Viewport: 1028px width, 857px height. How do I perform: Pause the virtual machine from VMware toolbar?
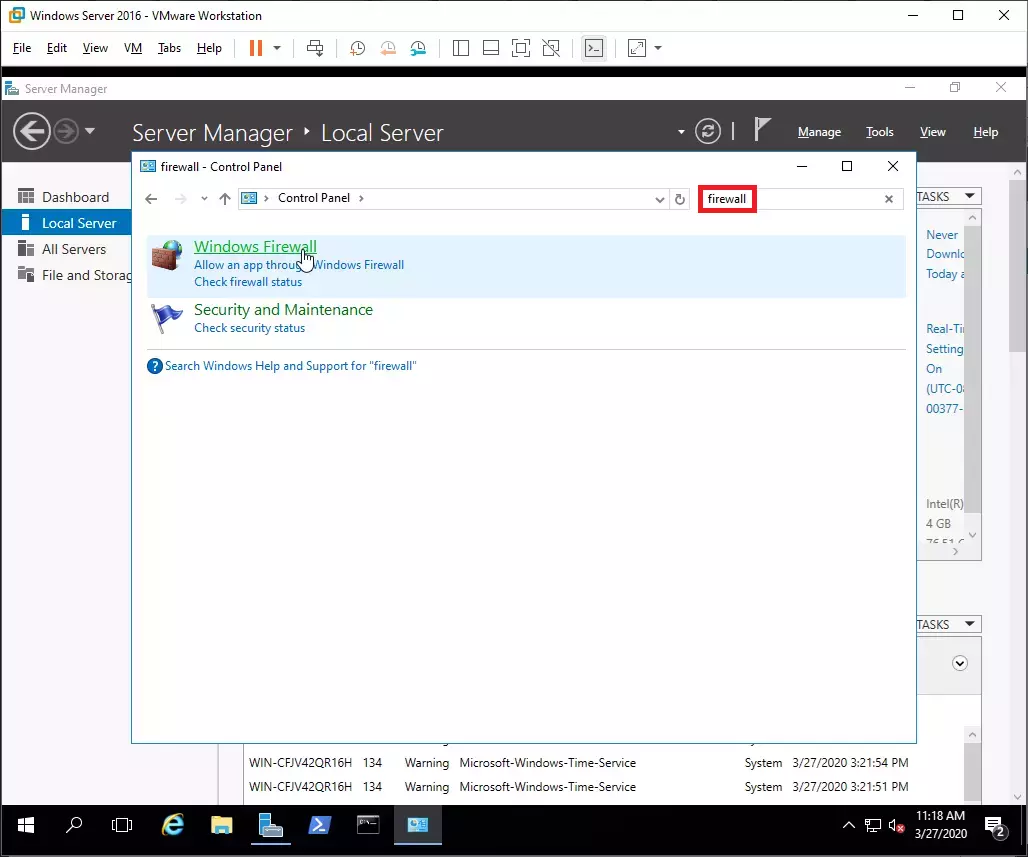(x=256, y=48)
